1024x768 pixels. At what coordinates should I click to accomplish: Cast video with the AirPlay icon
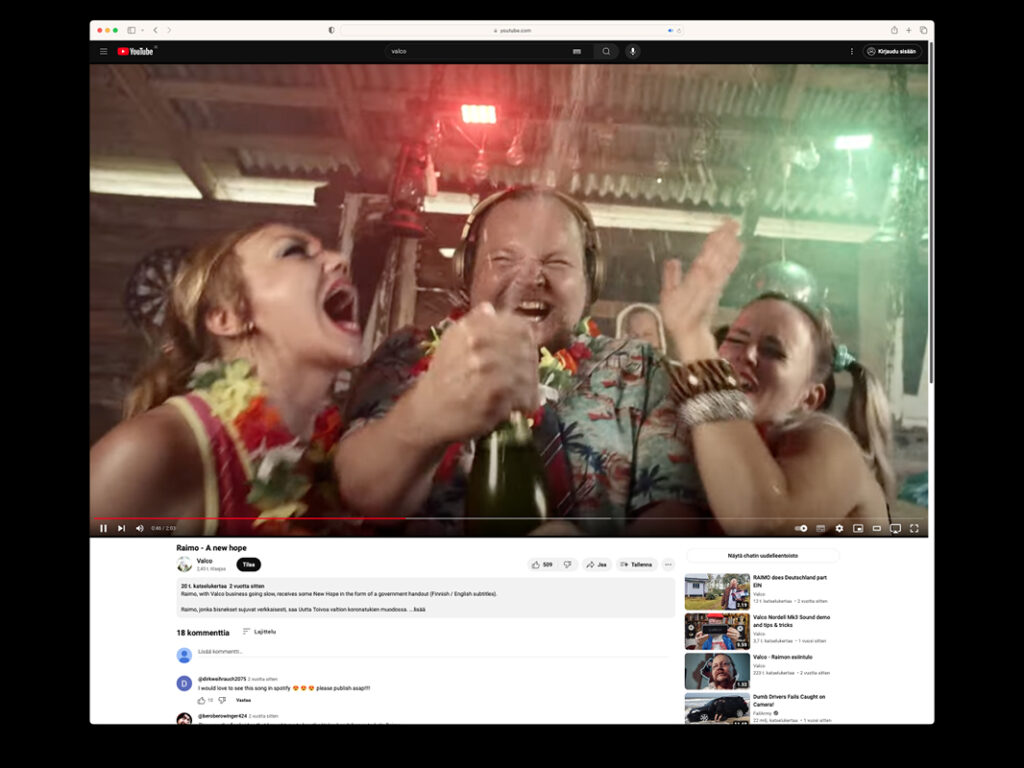(895, 528)
